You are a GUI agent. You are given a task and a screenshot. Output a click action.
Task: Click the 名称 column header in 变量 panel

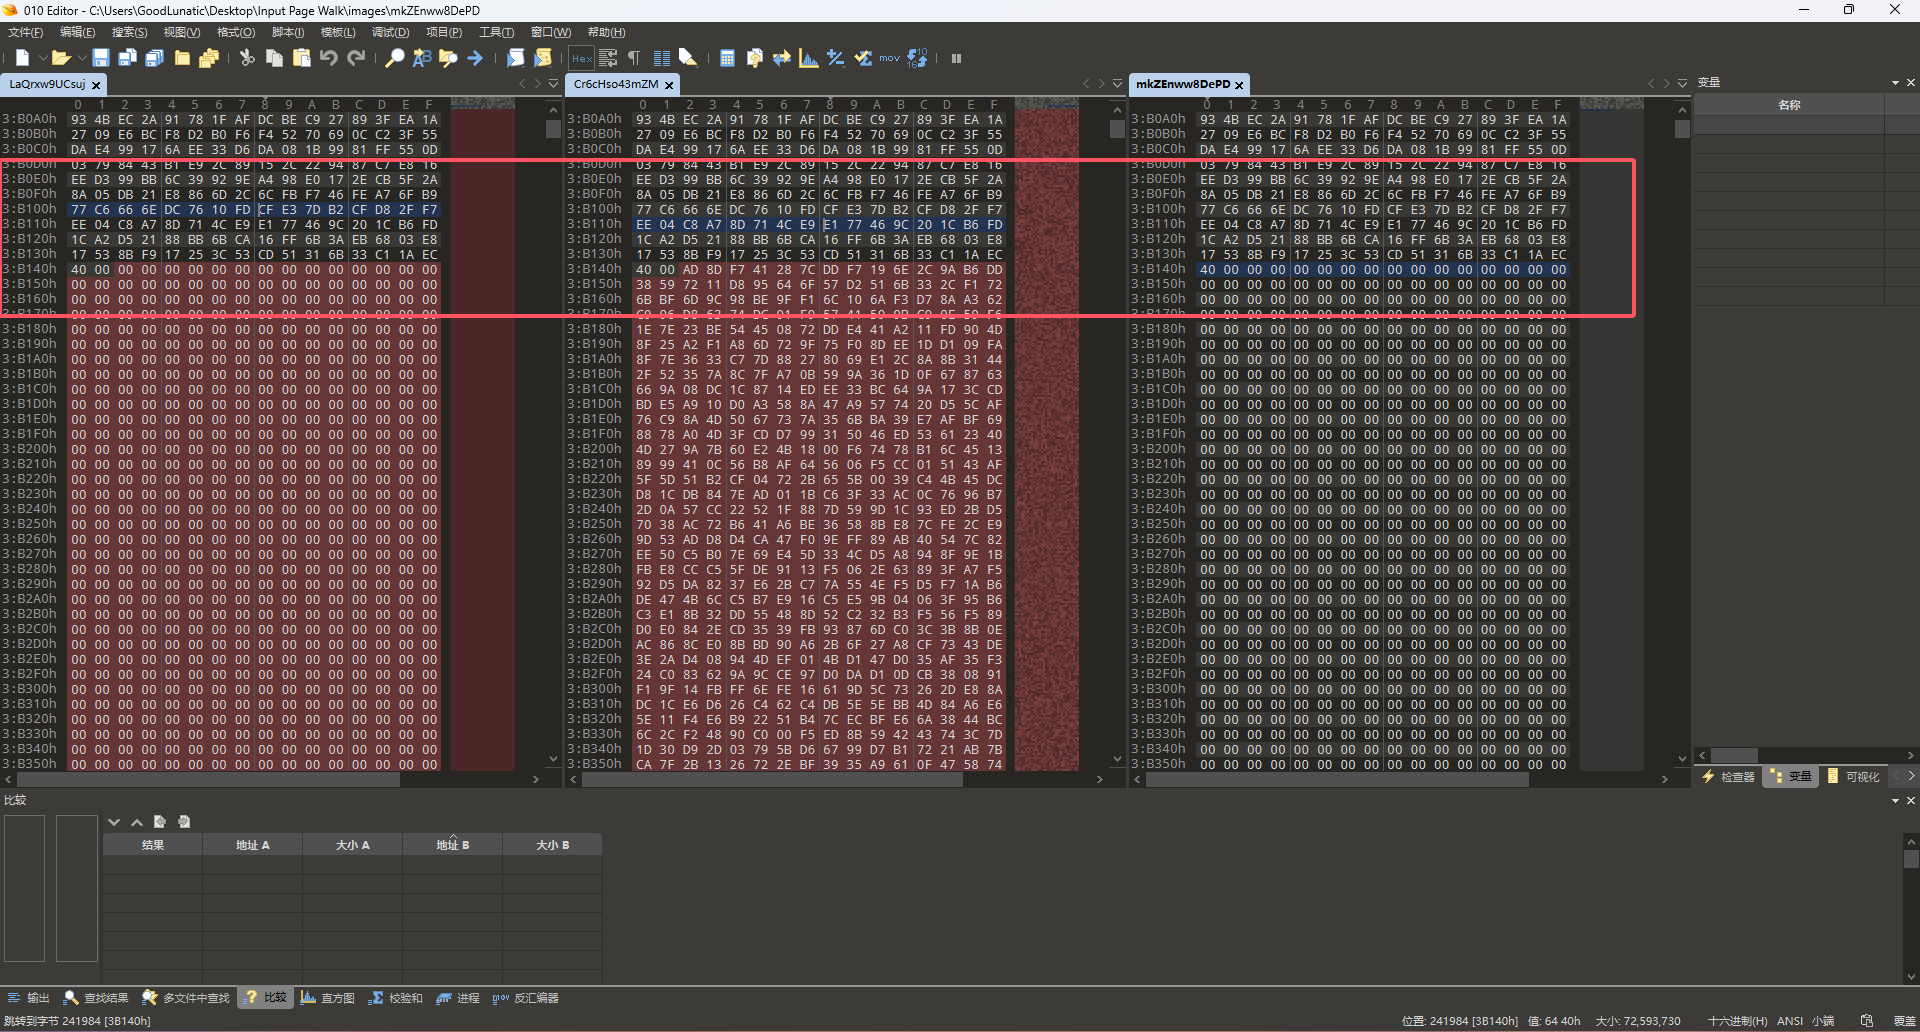tap(1789, 105)
